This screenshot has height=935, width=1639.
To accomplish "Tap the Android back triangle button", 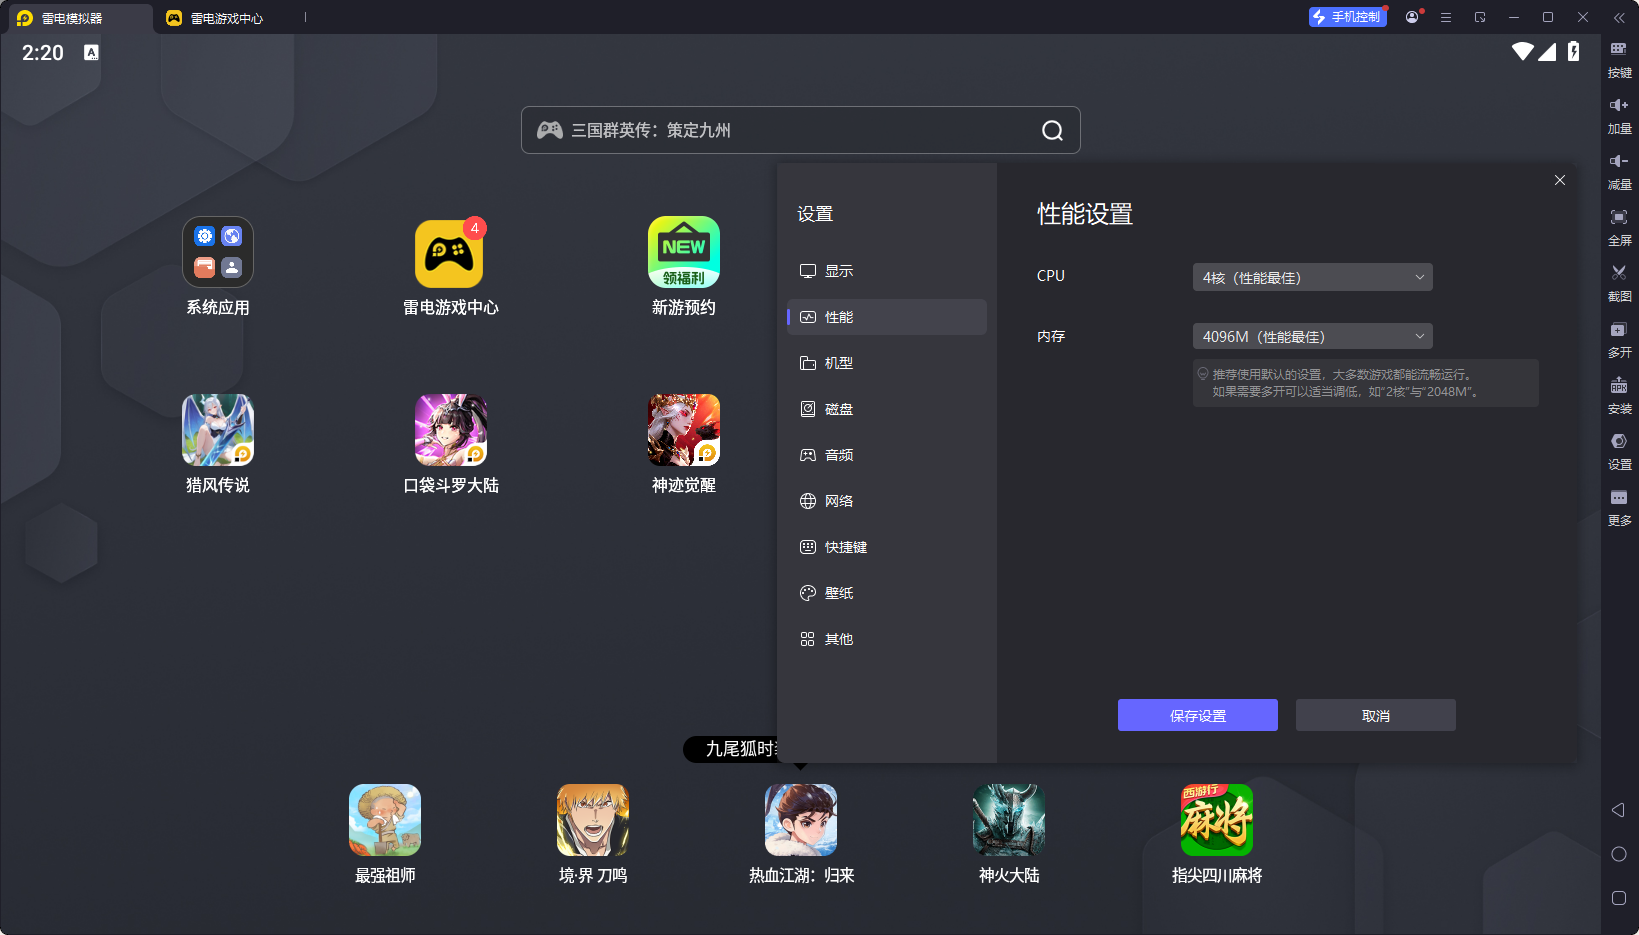I will click(x=1618, y=810).
